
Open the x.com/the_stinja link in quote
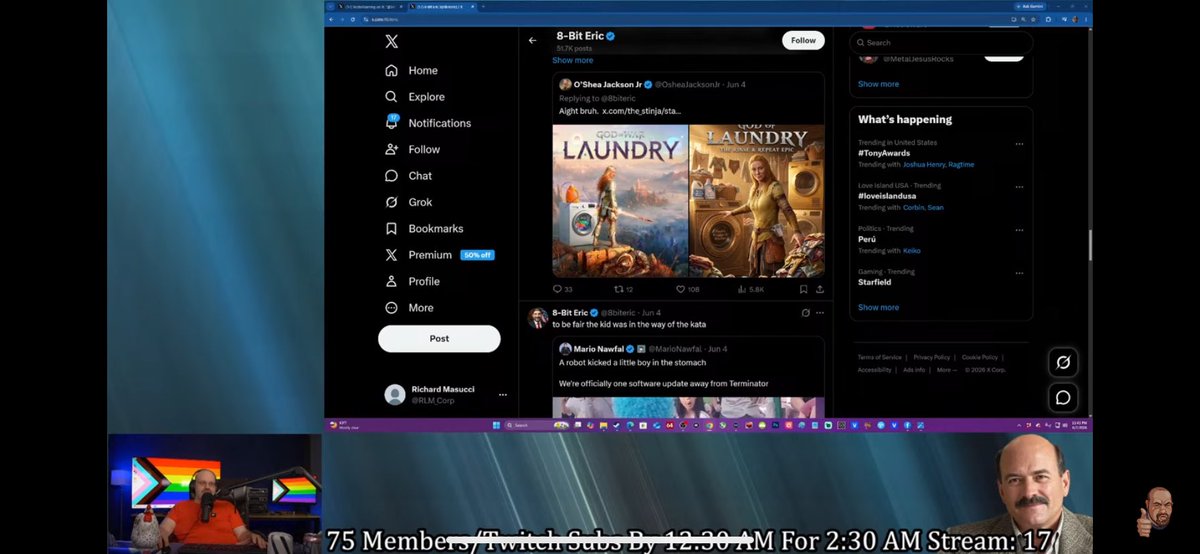tap(641, 110)
